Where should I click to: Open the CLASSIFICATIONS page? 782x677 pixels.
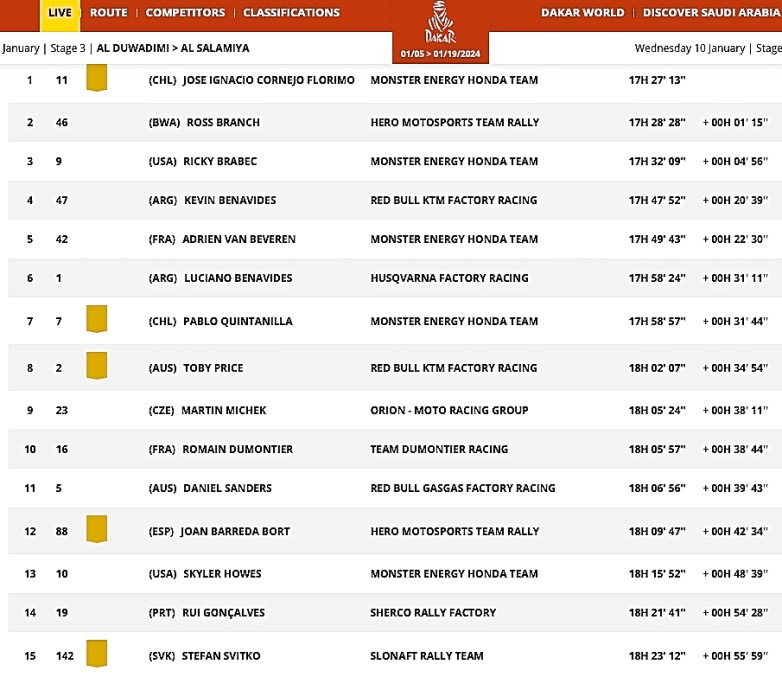(291, 13)
